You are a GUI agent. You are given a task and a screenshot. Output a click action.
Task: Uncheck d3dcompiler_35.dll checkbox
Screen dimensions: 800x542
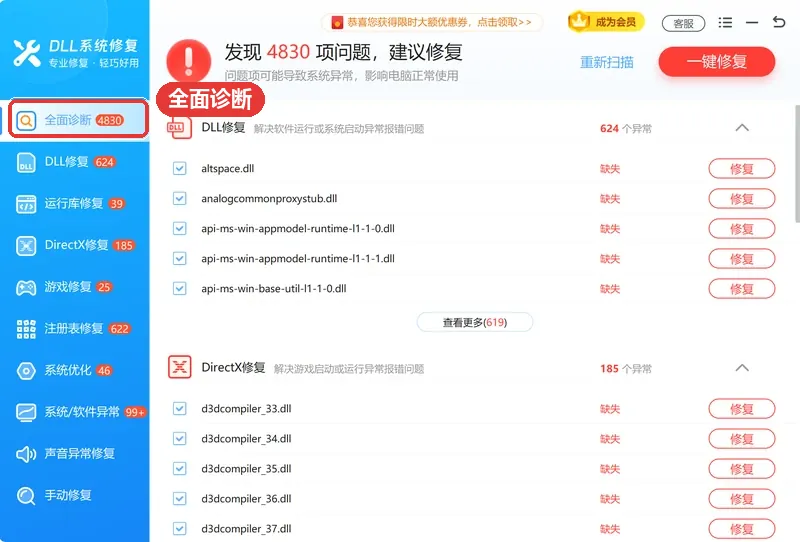pyautogui.click(x=180, y=469)
